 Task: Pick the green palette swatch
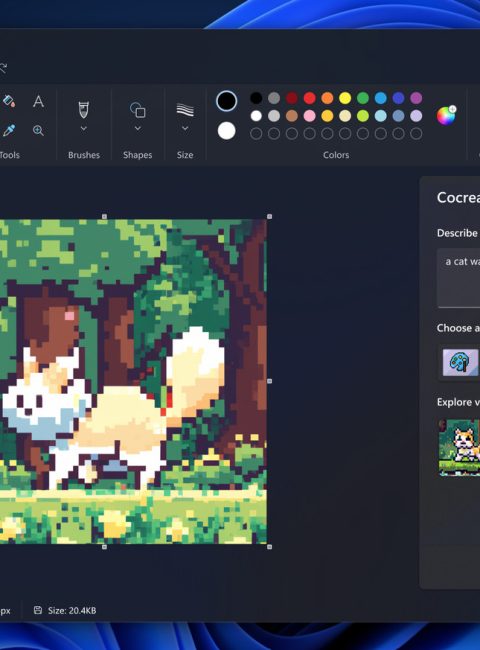coord(363,98)
